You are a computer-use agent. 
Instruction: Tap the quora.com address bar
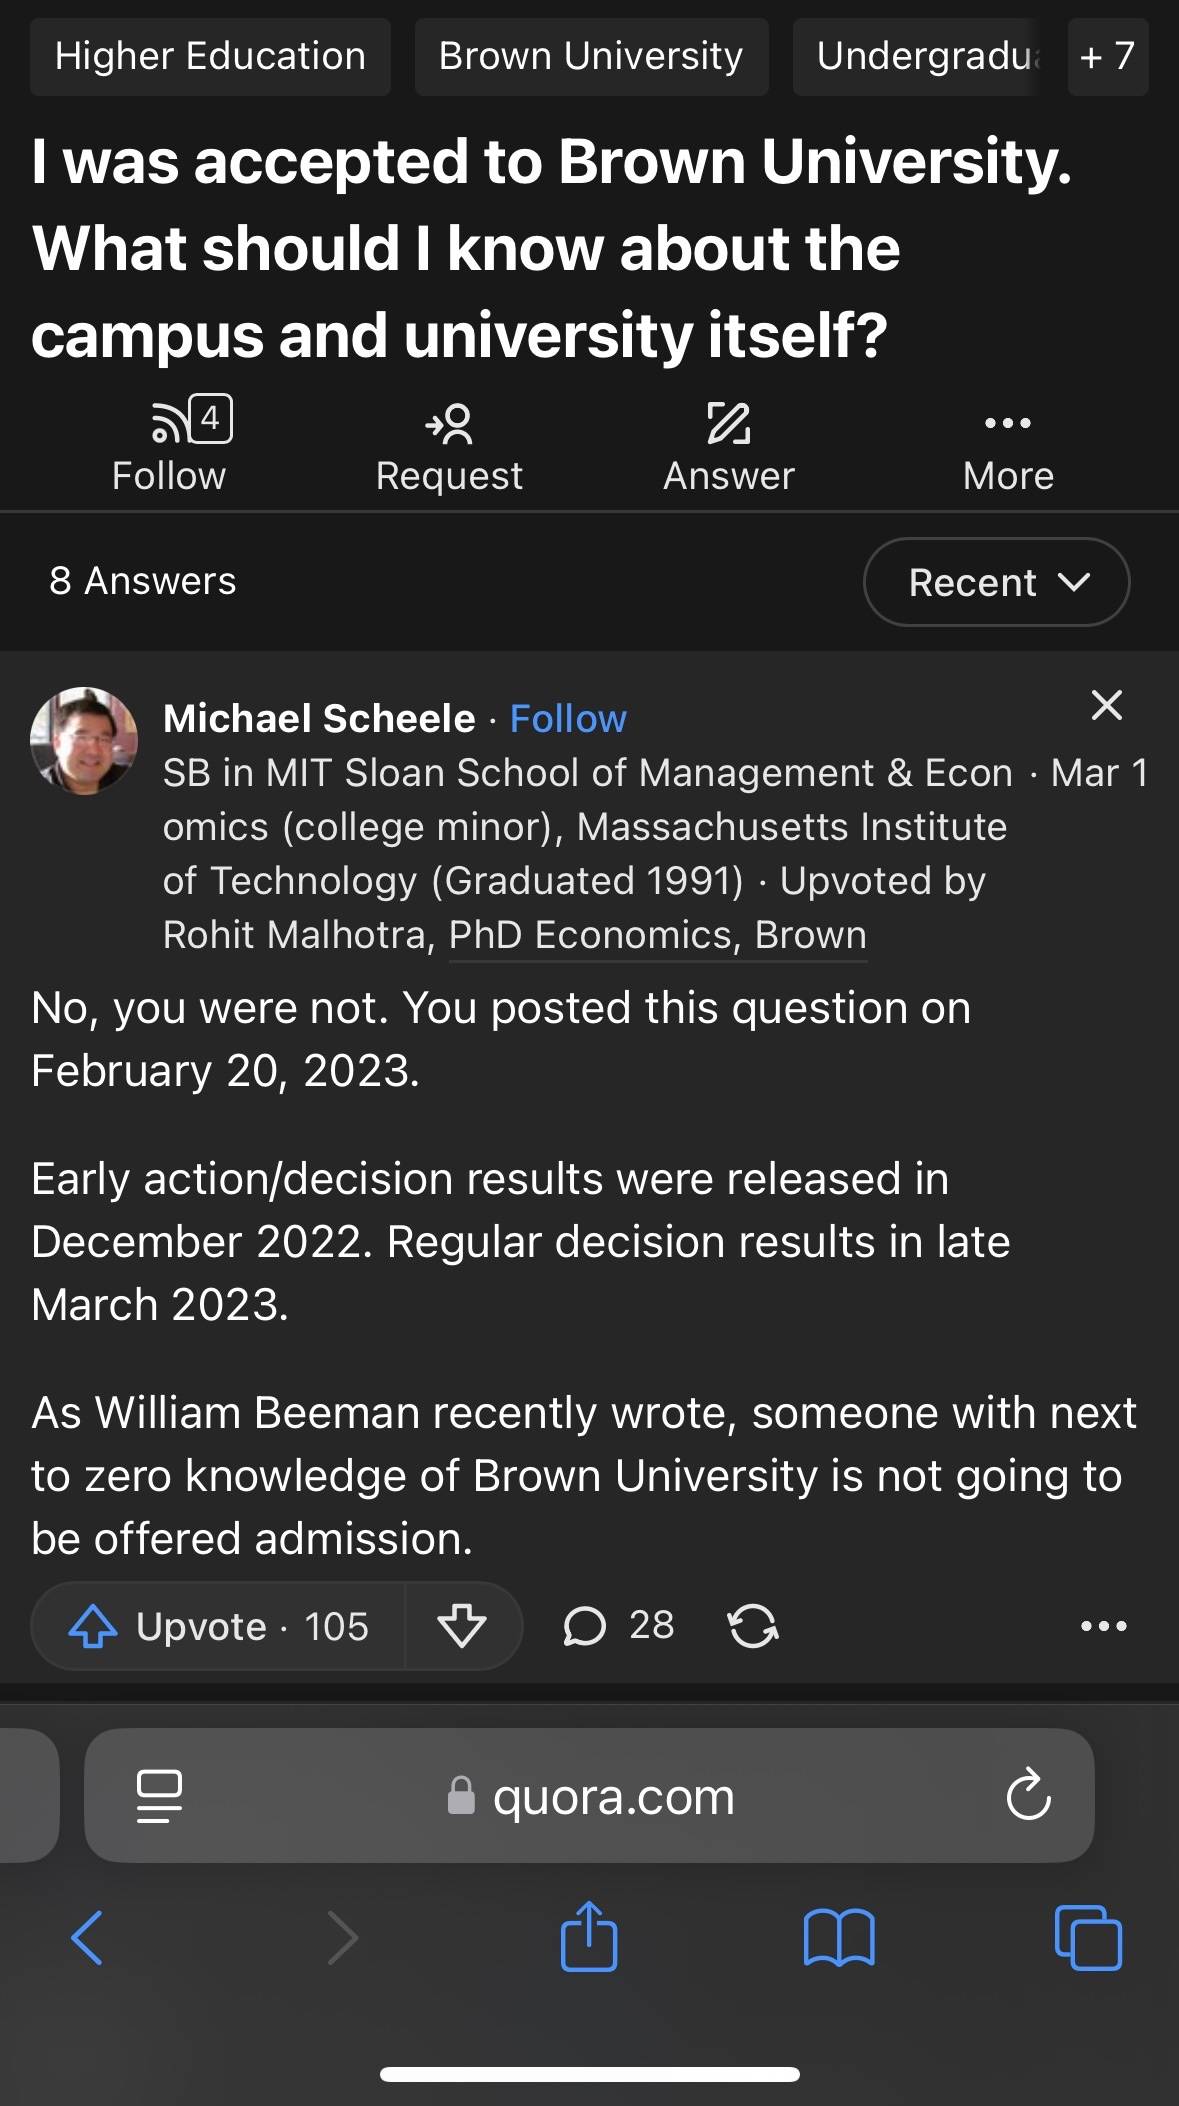pyautogui.click(x=589, y=1796)
